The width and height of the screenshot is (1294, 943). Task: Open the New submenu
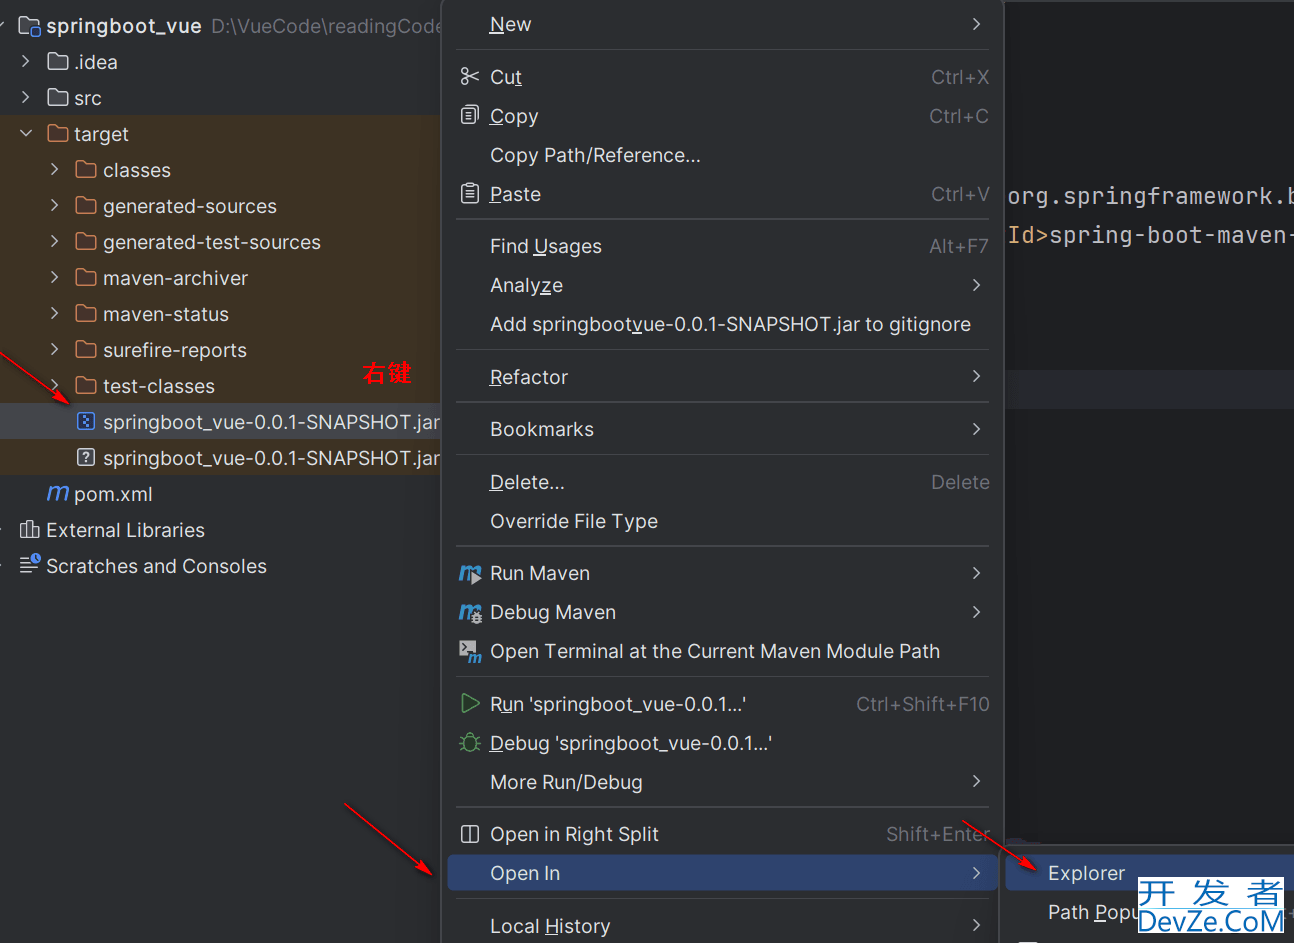pos(722,24)
